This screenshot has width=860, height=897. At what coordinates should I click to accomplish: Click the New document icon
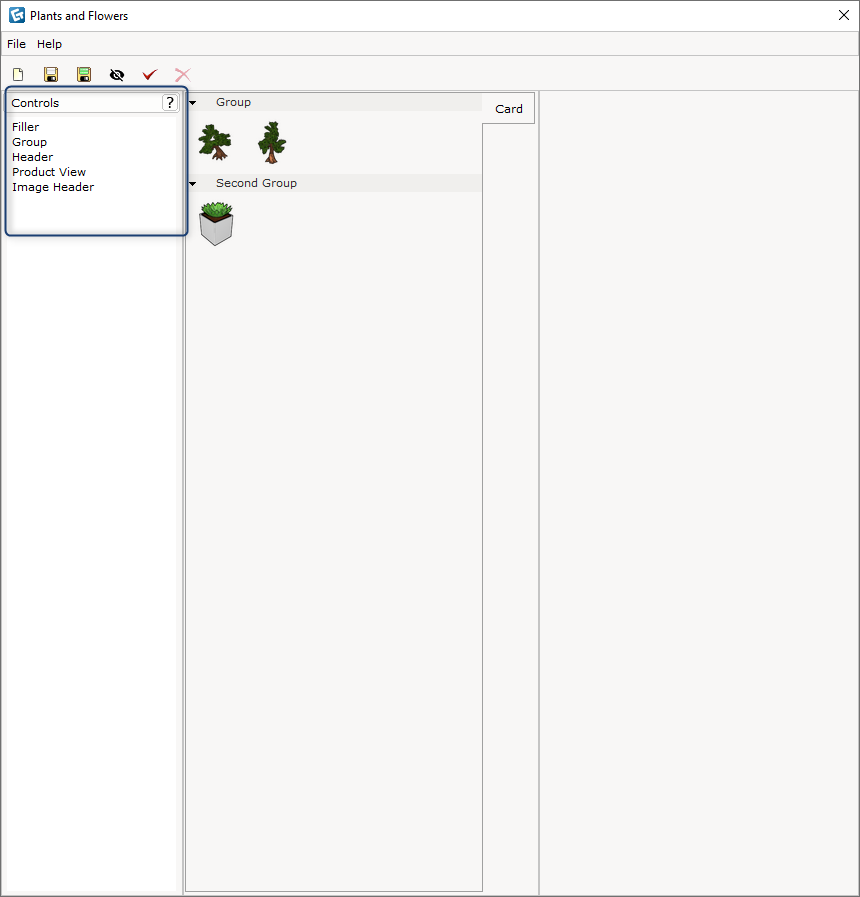pos(18,74)
